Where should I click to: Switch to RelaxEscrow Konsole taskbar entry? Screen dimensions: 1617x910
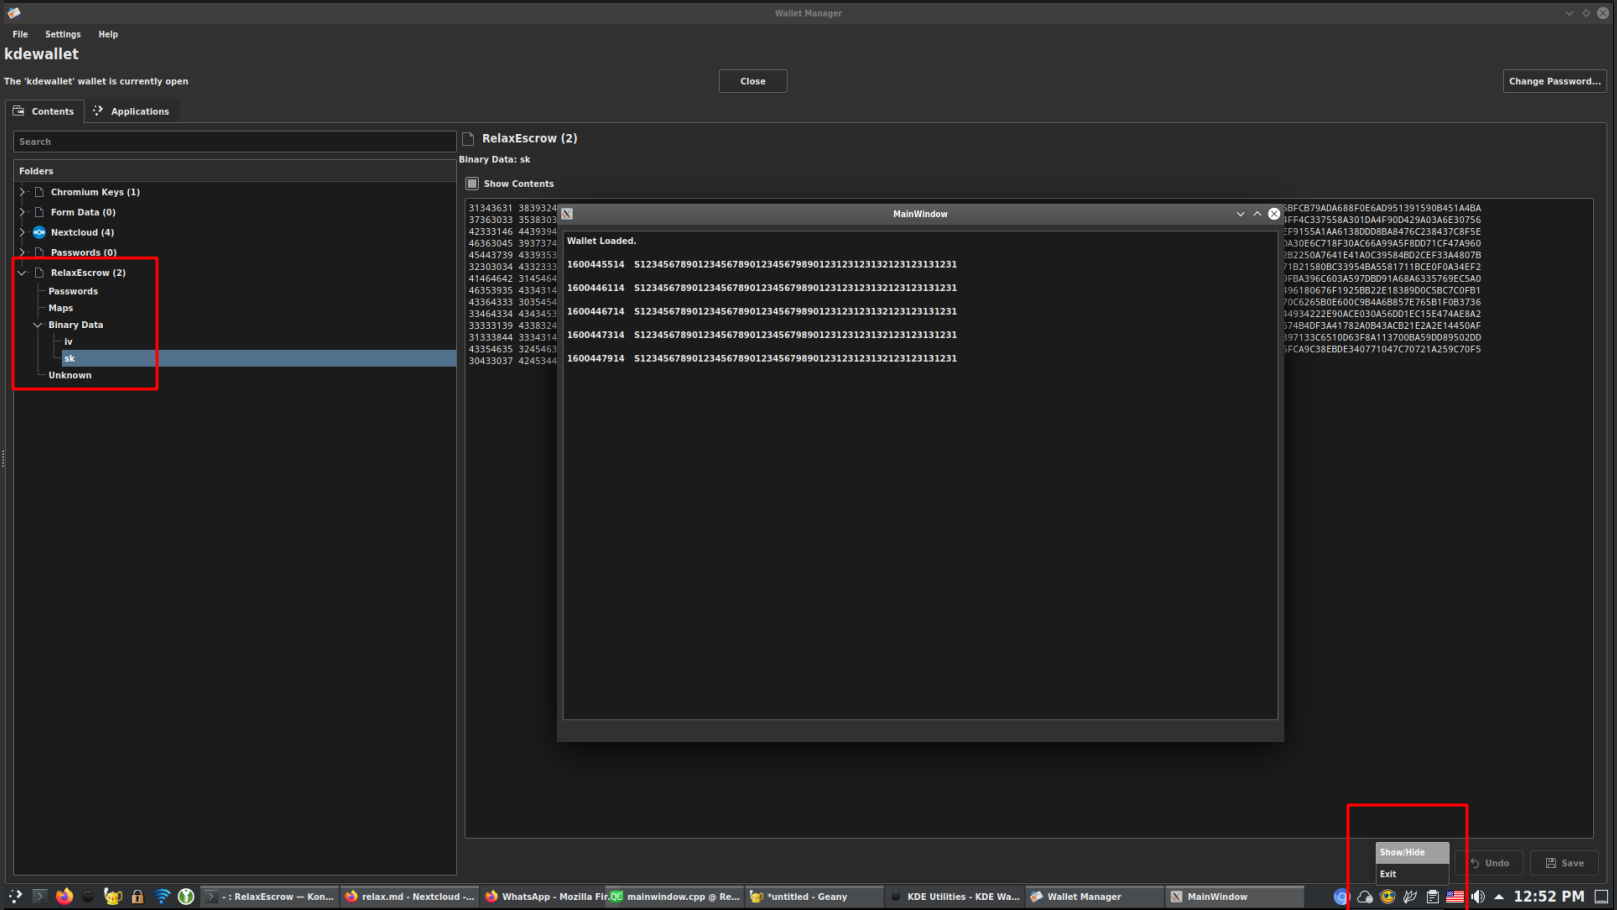269,897
